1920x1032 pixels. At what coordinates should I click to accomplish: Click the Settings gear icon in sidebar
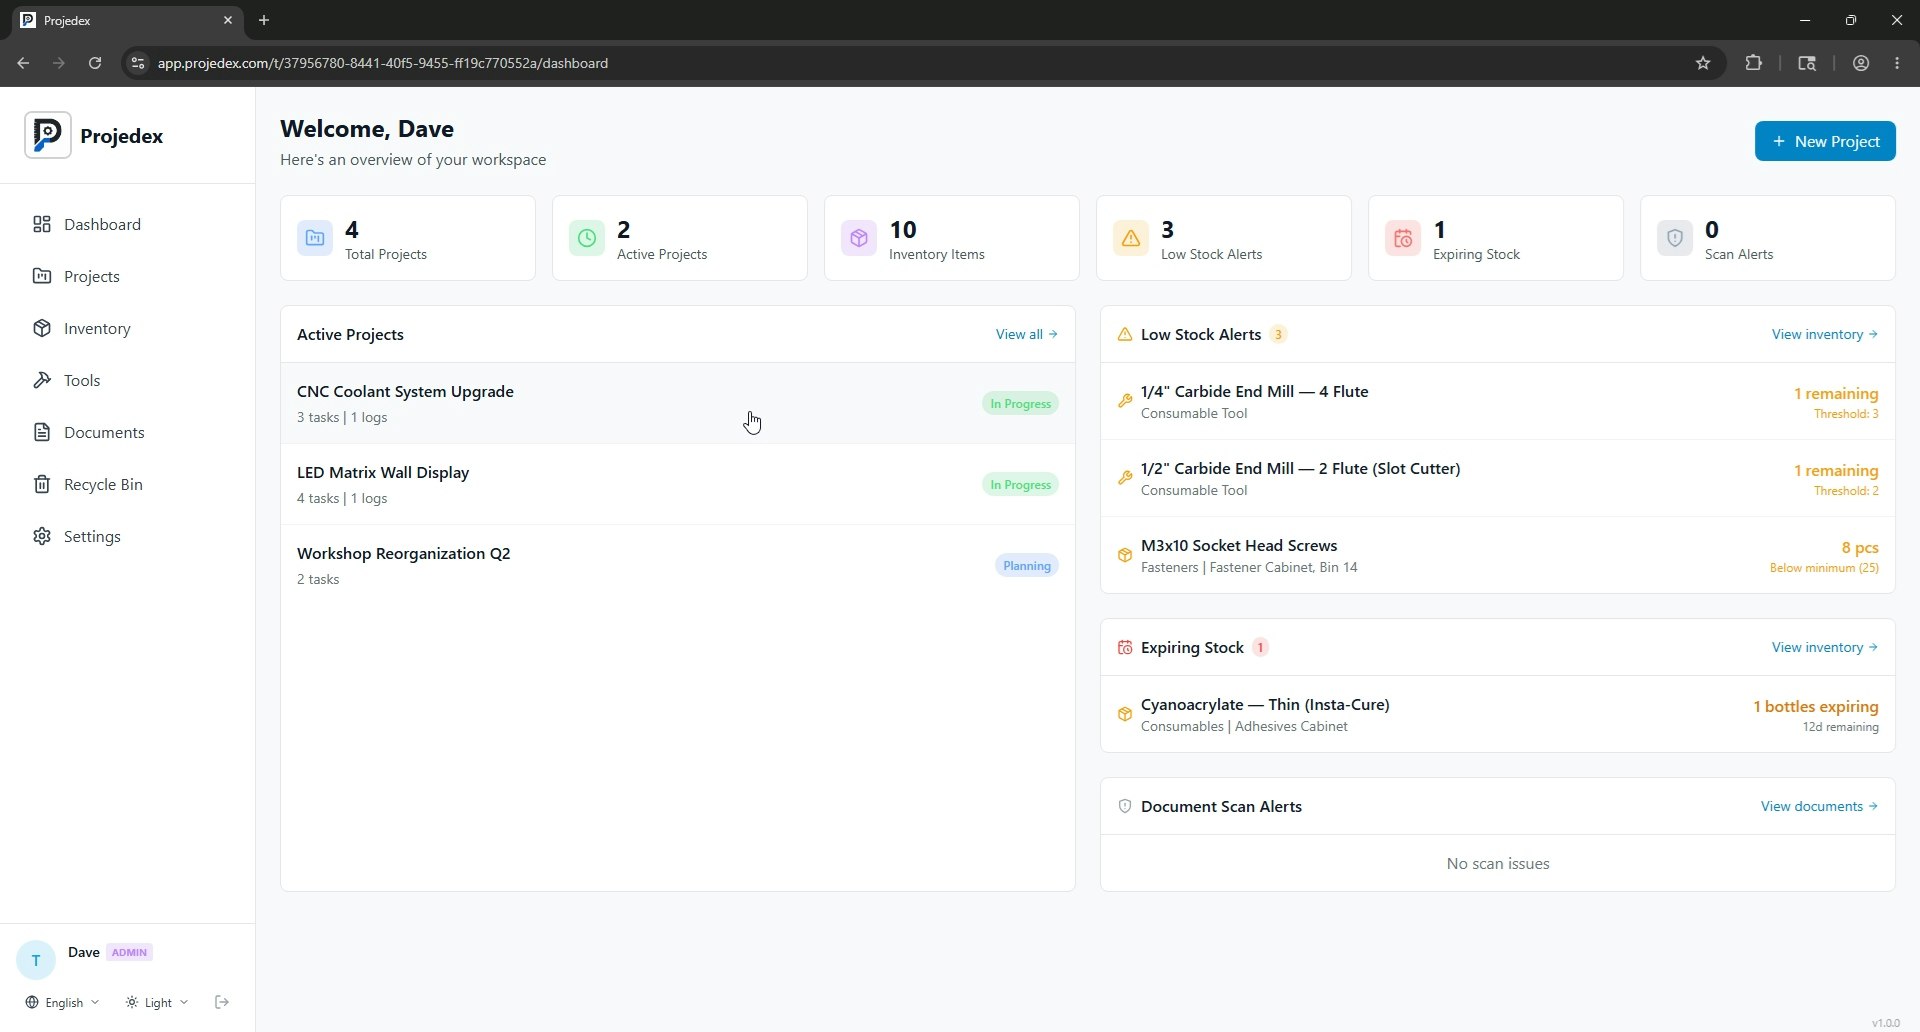pos(42,536)
